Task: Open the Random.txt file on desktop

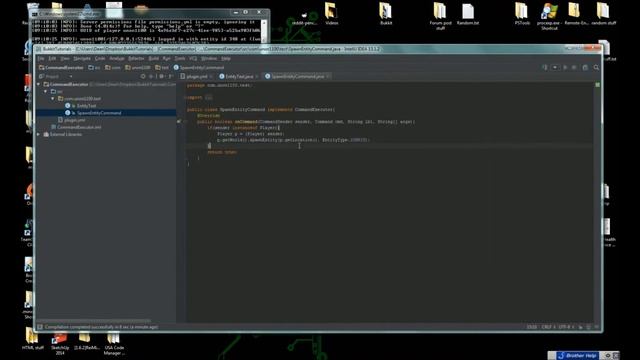Action: [468, 14]
